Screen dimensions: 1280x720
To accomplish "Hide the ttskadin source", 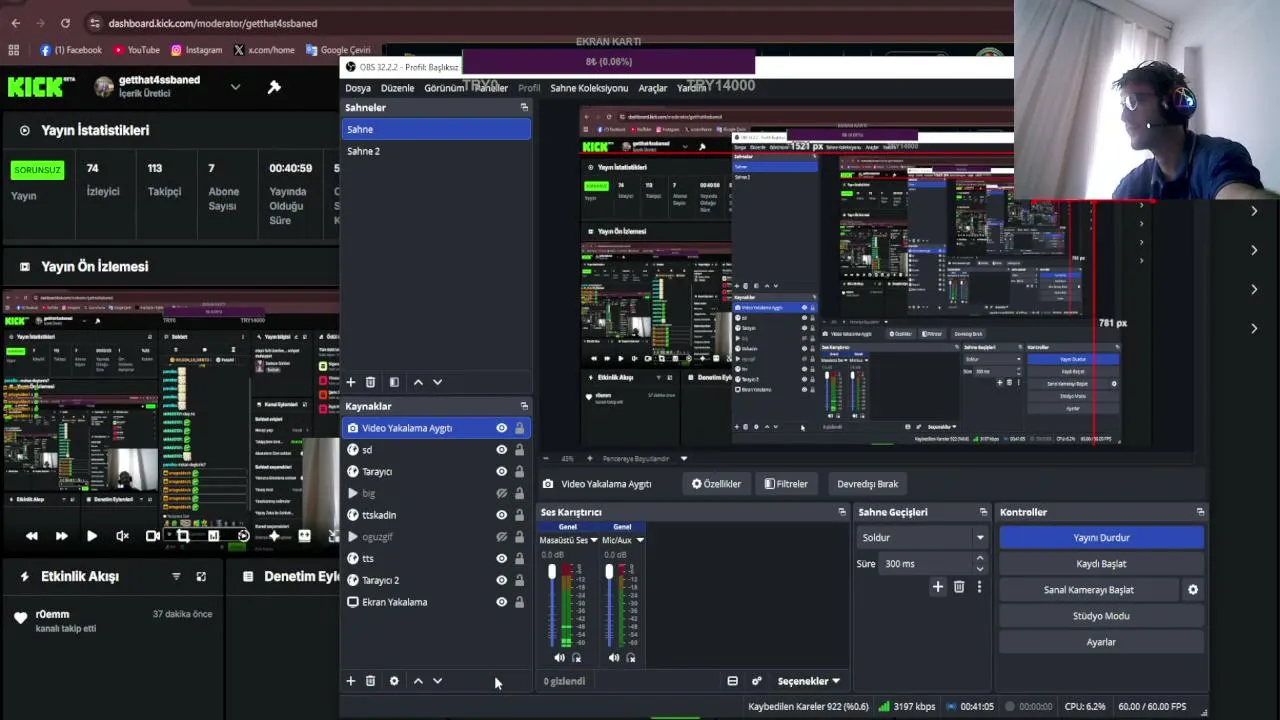I will [x=501, y=515].
